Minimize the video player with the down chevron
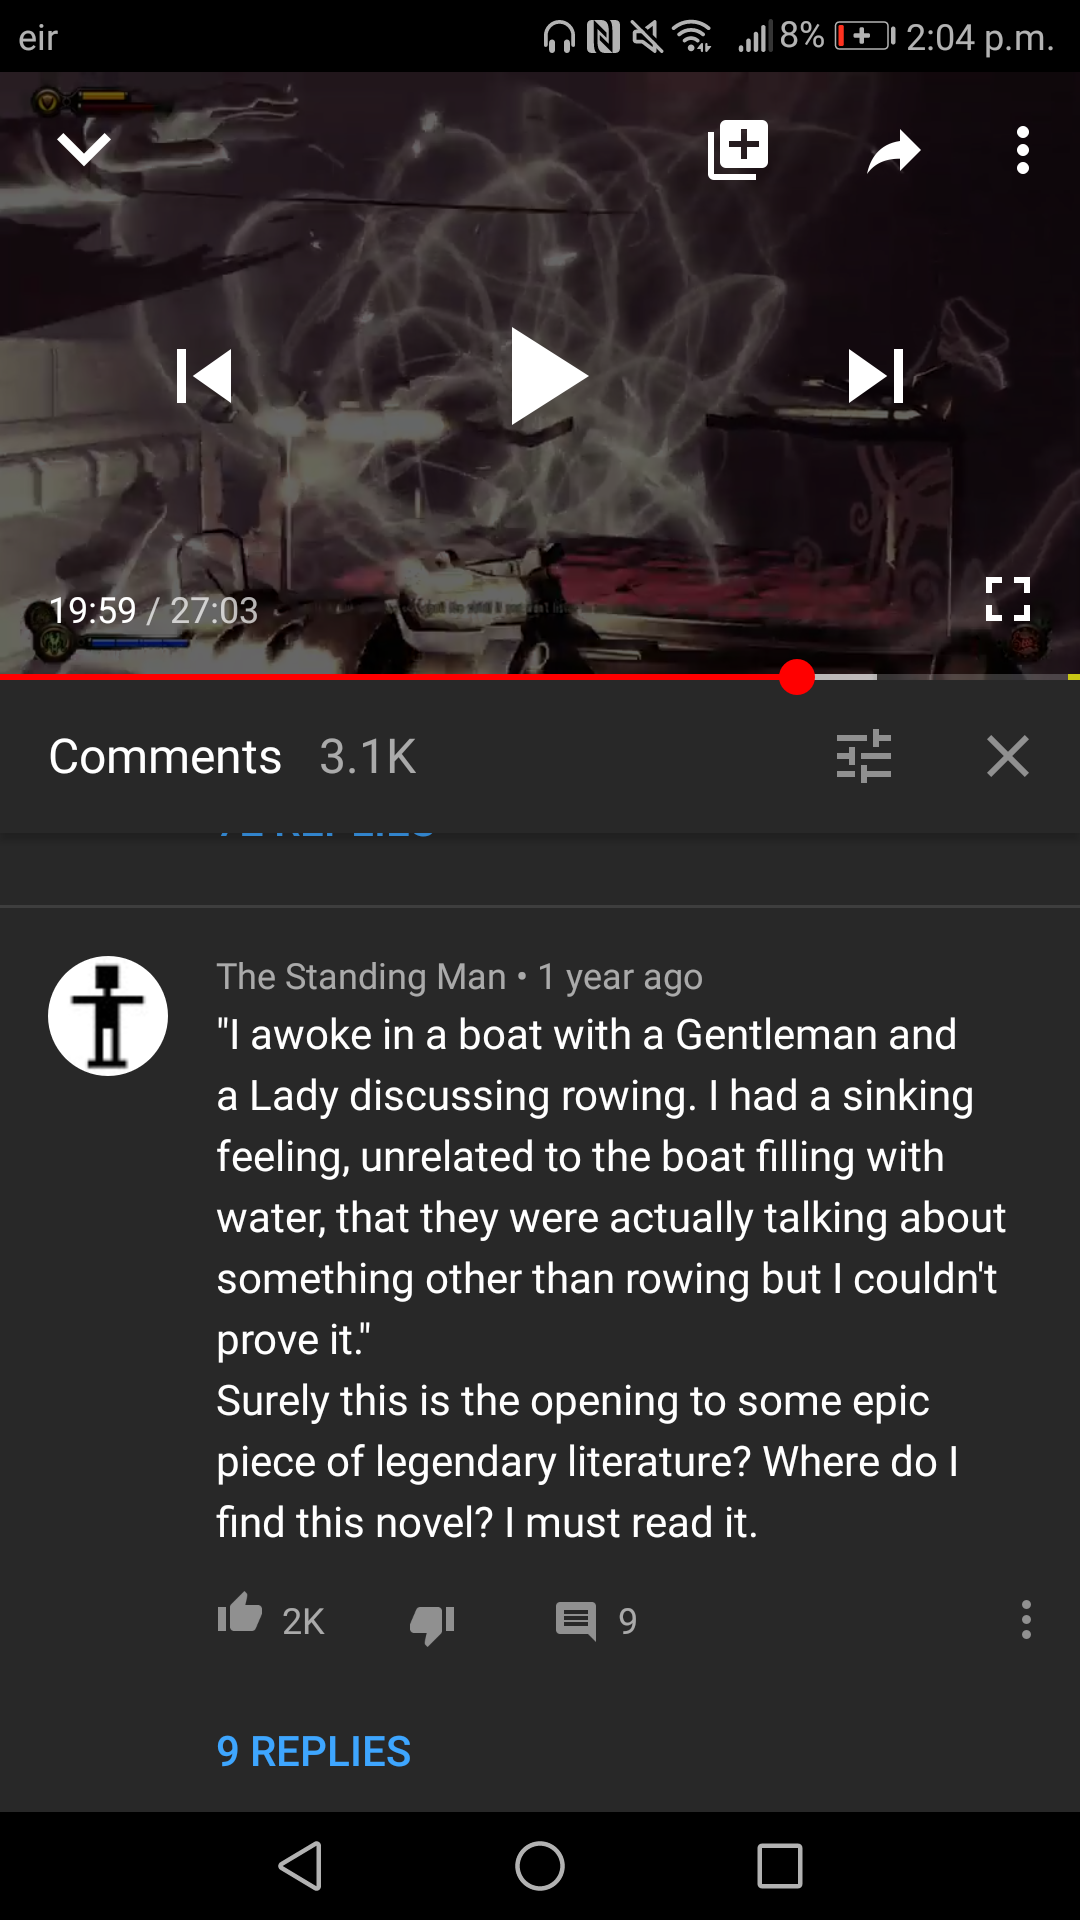Screen dimensions: 1080x1920 [x=84, y=149]
